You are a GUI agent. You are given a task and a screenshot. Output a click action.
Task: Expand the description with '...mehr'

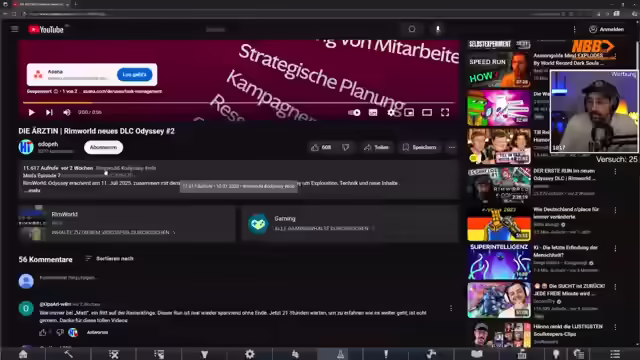click(x=32, y=190)
